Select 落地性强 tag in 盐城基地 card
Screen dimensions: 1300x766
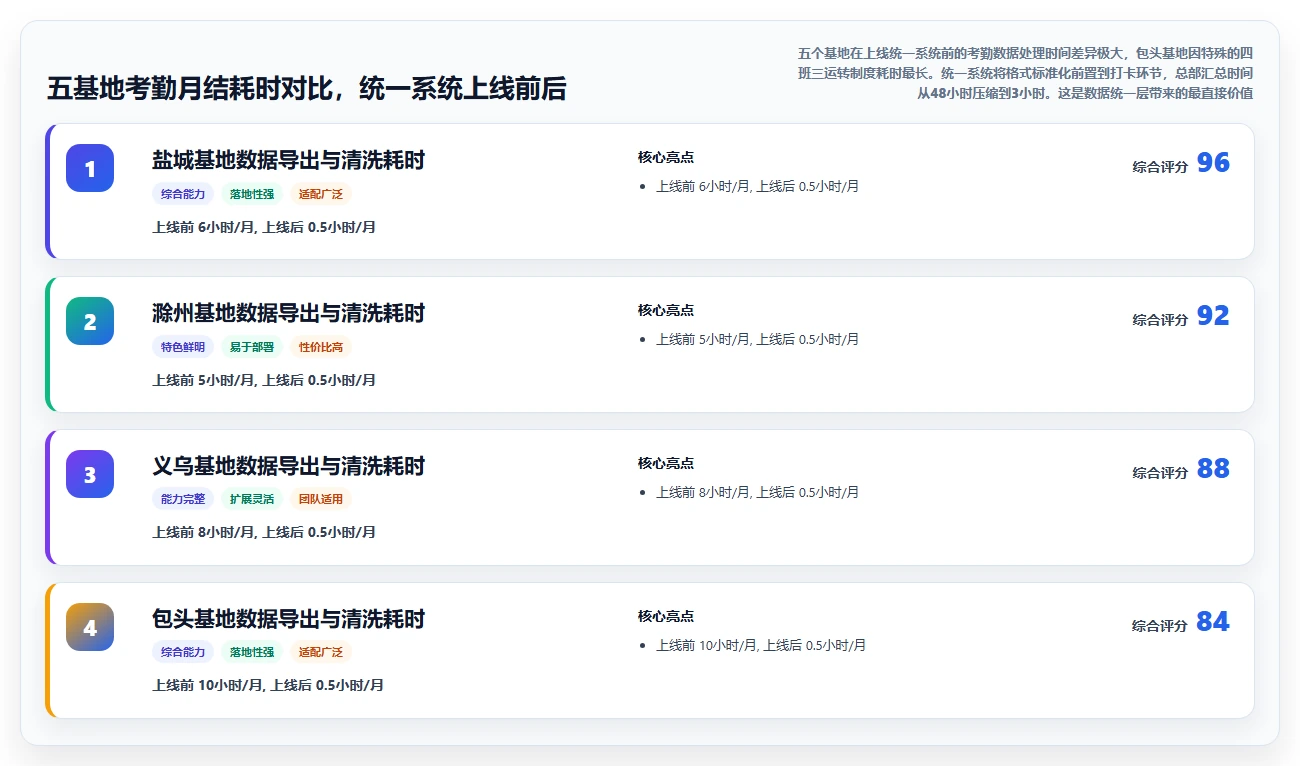pos(252,194)
